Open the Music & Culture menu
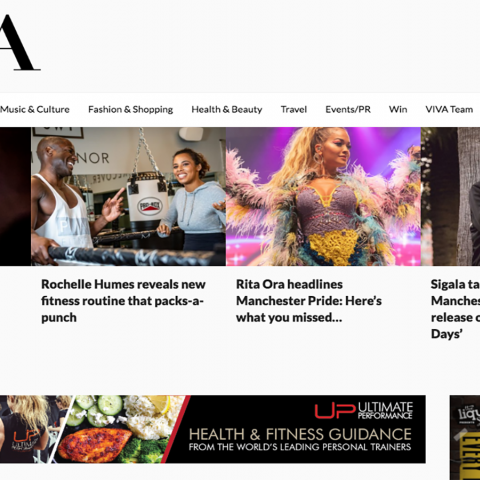This screenshot has width=480, height=480. pyautogui.click(x=35, y=109)
